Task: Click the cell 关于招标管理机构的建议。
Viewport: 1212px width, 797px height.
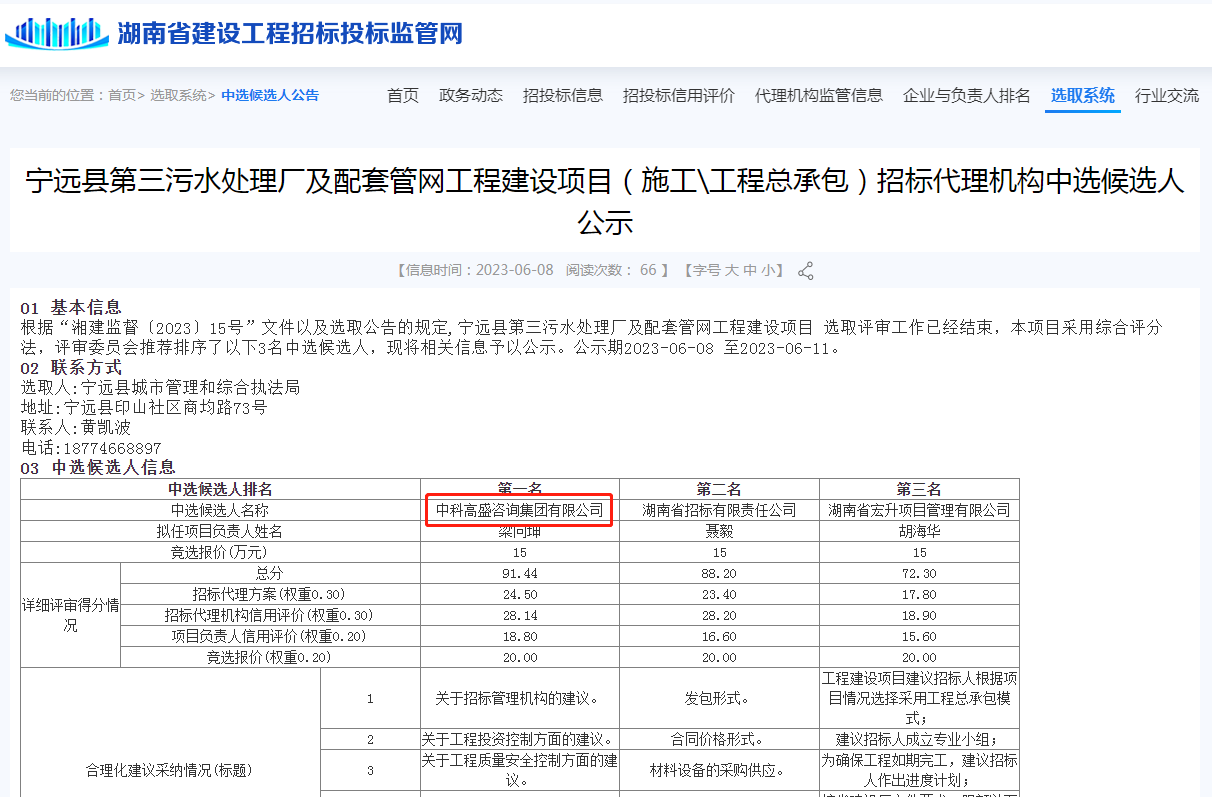Action: click(x=520, y=698)
